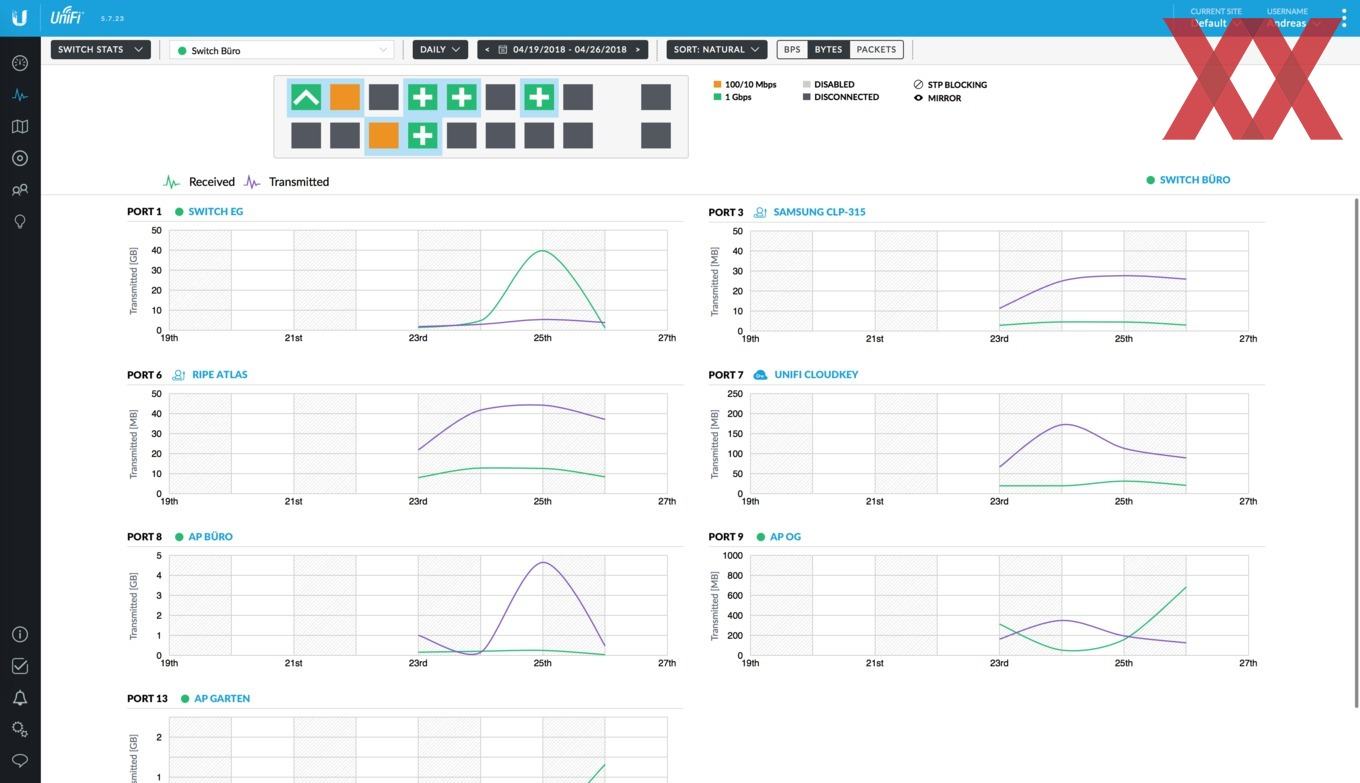The width and height of the screenshot is (1360, 783).
Task: Click the green 1 Gbps legend swatch
Action: click(x=717, y=97)
